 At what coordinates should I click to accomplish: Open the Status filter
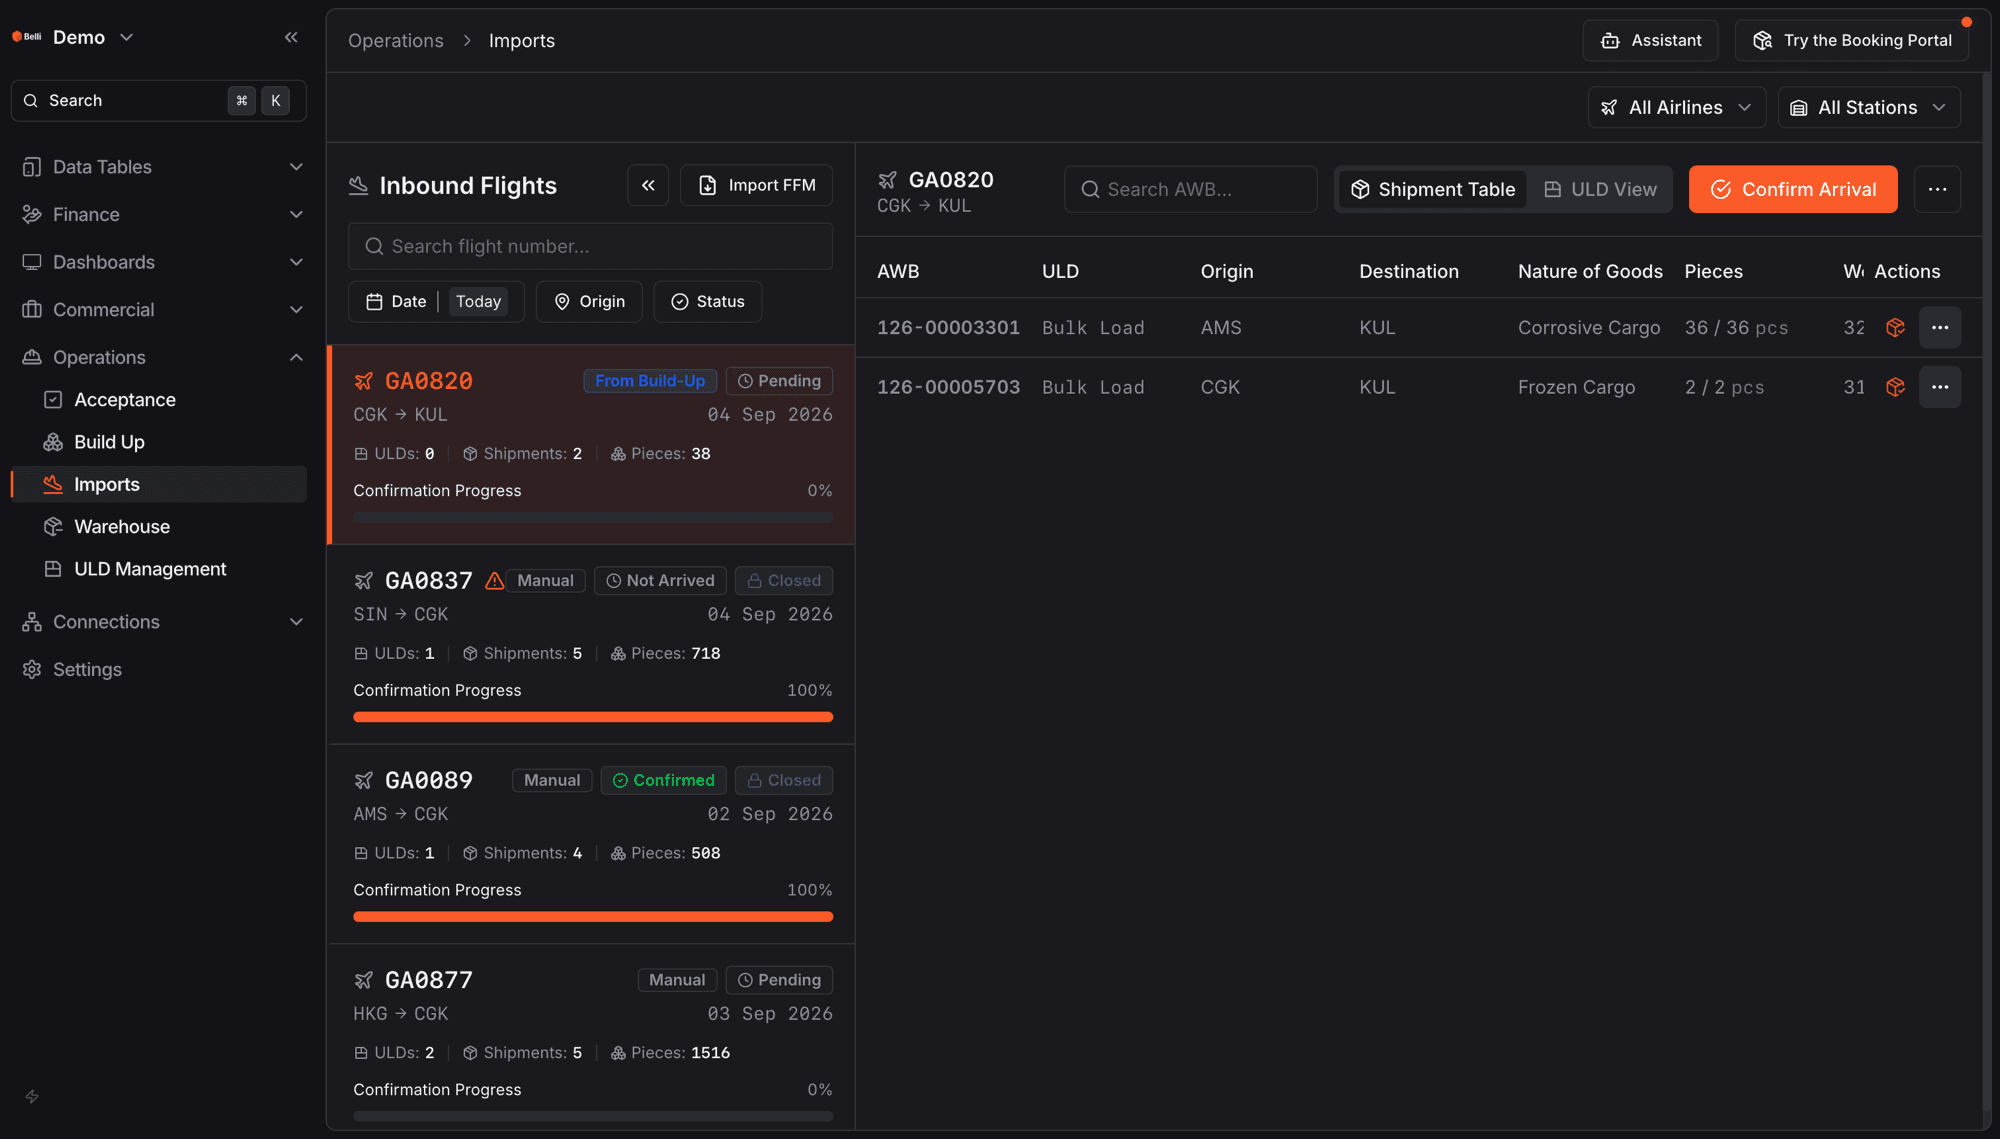(x=707, y=302)
